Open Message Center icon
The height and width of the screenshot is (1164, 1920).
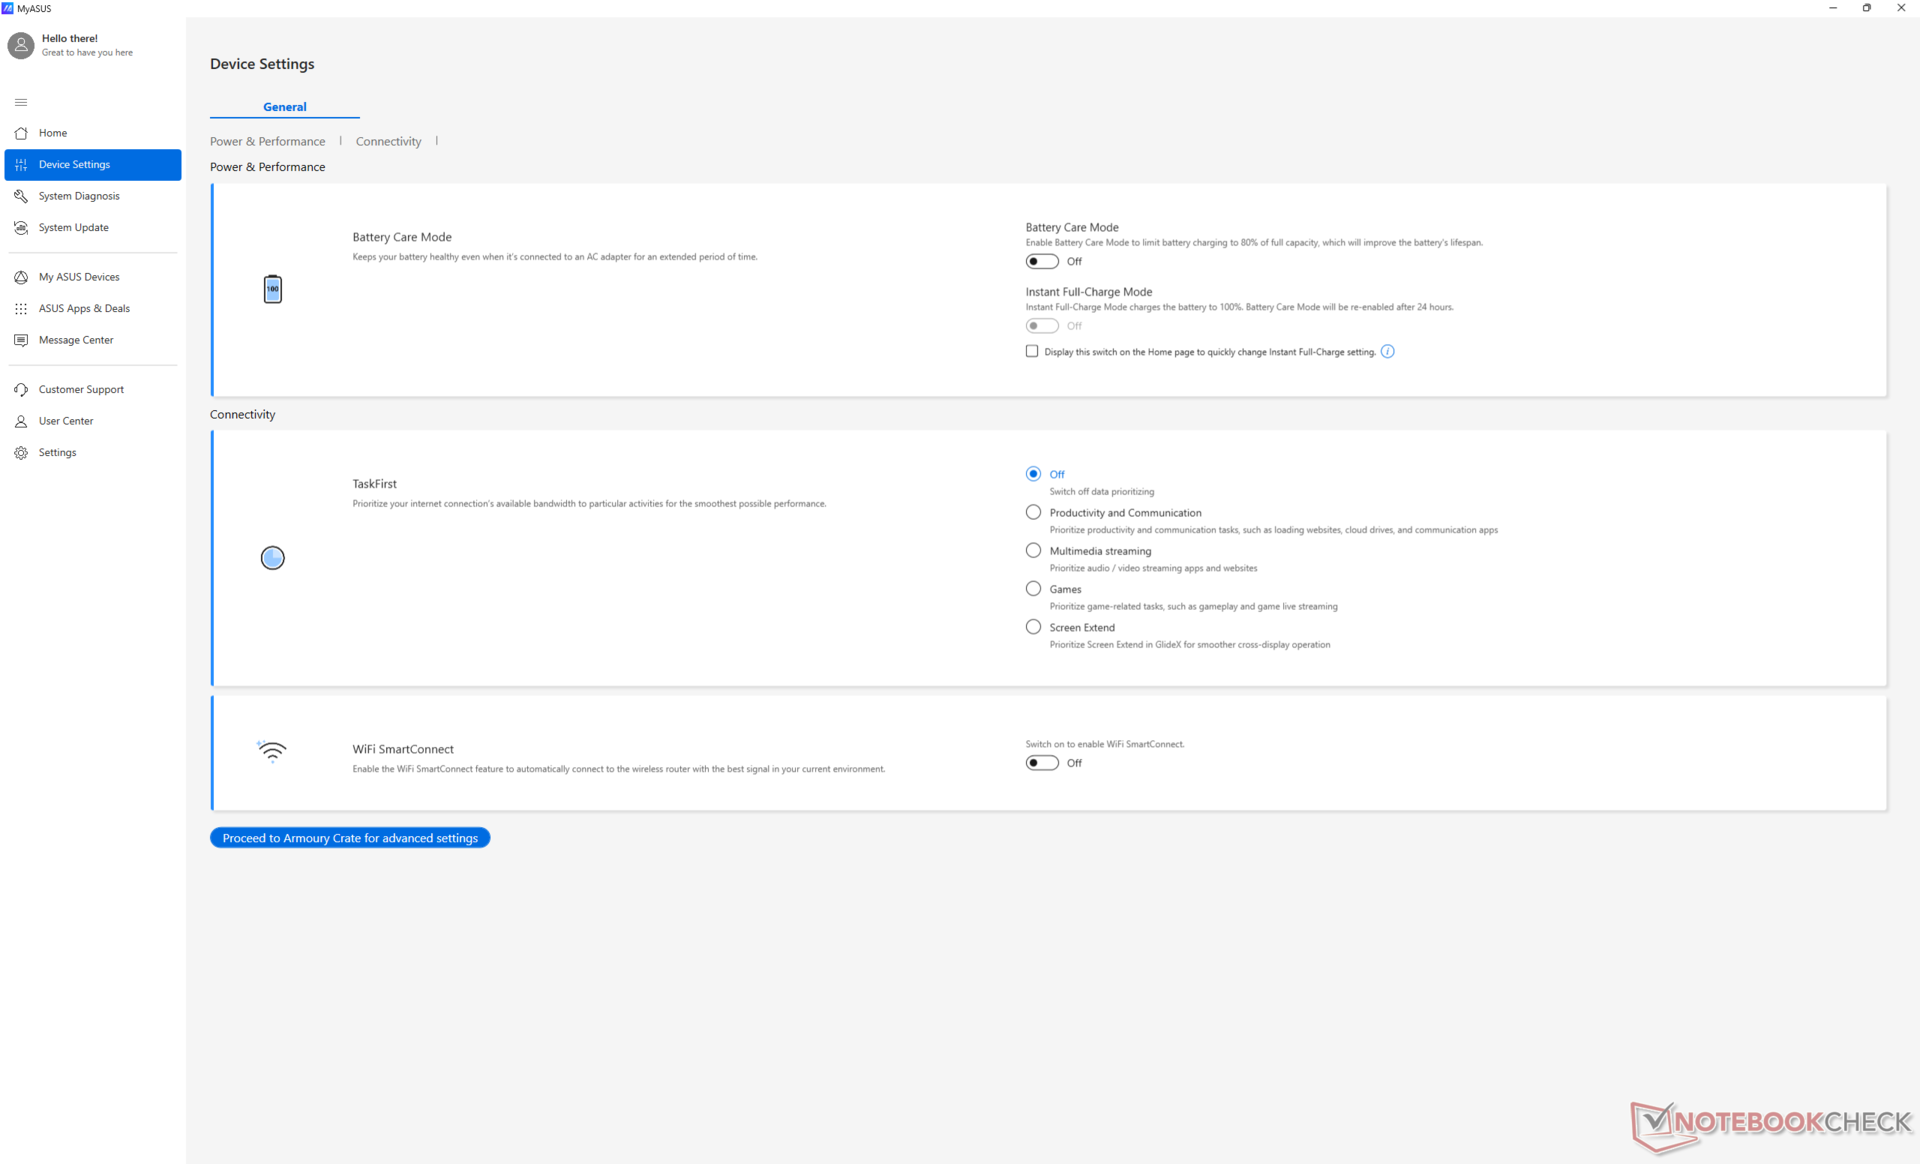pyautogui.click(x=21, y=340)
